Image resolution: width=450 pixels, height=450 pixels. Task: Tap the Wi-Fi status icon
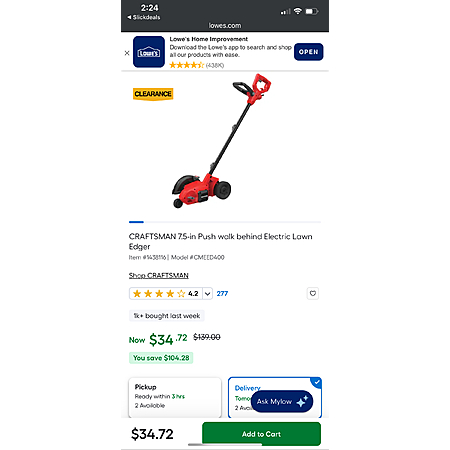[298, 11]
